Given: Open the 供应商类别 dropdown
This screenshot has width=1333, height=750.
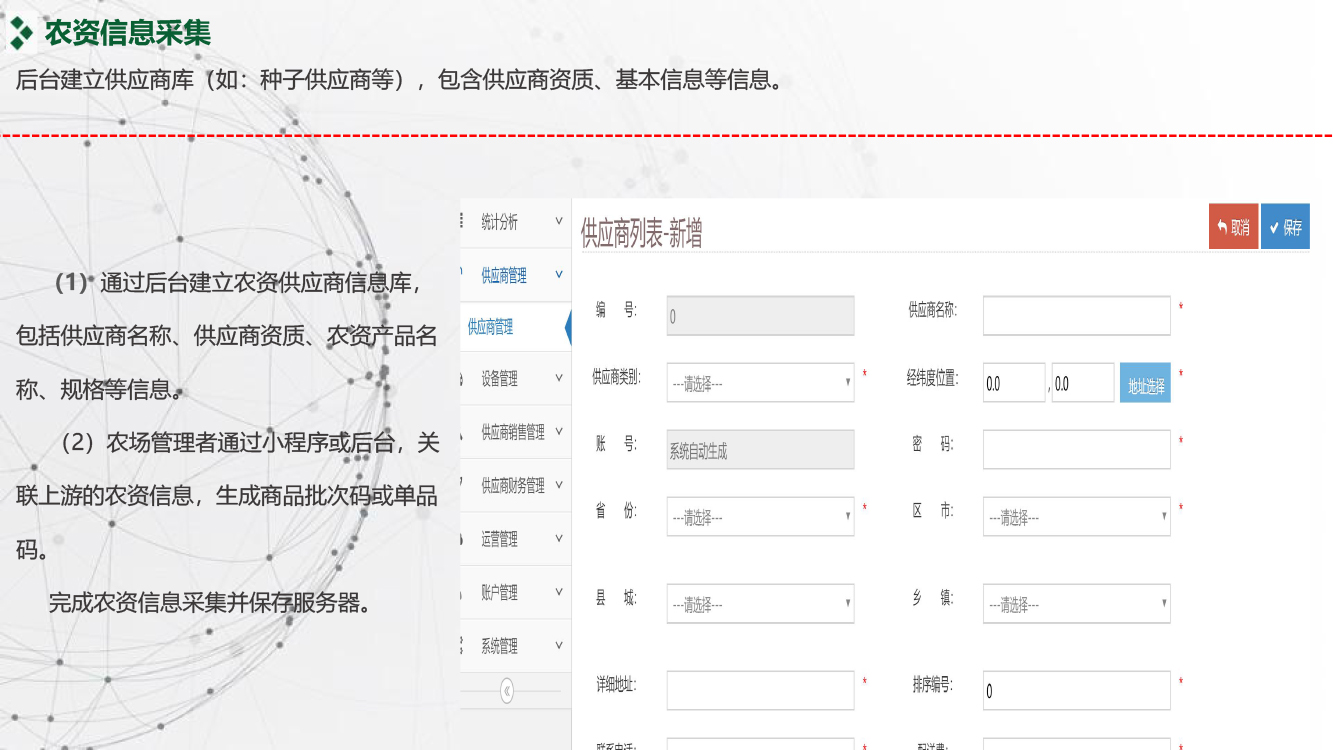Looking at the screenshot, I should pyautogui.click(x=760, y=383).
